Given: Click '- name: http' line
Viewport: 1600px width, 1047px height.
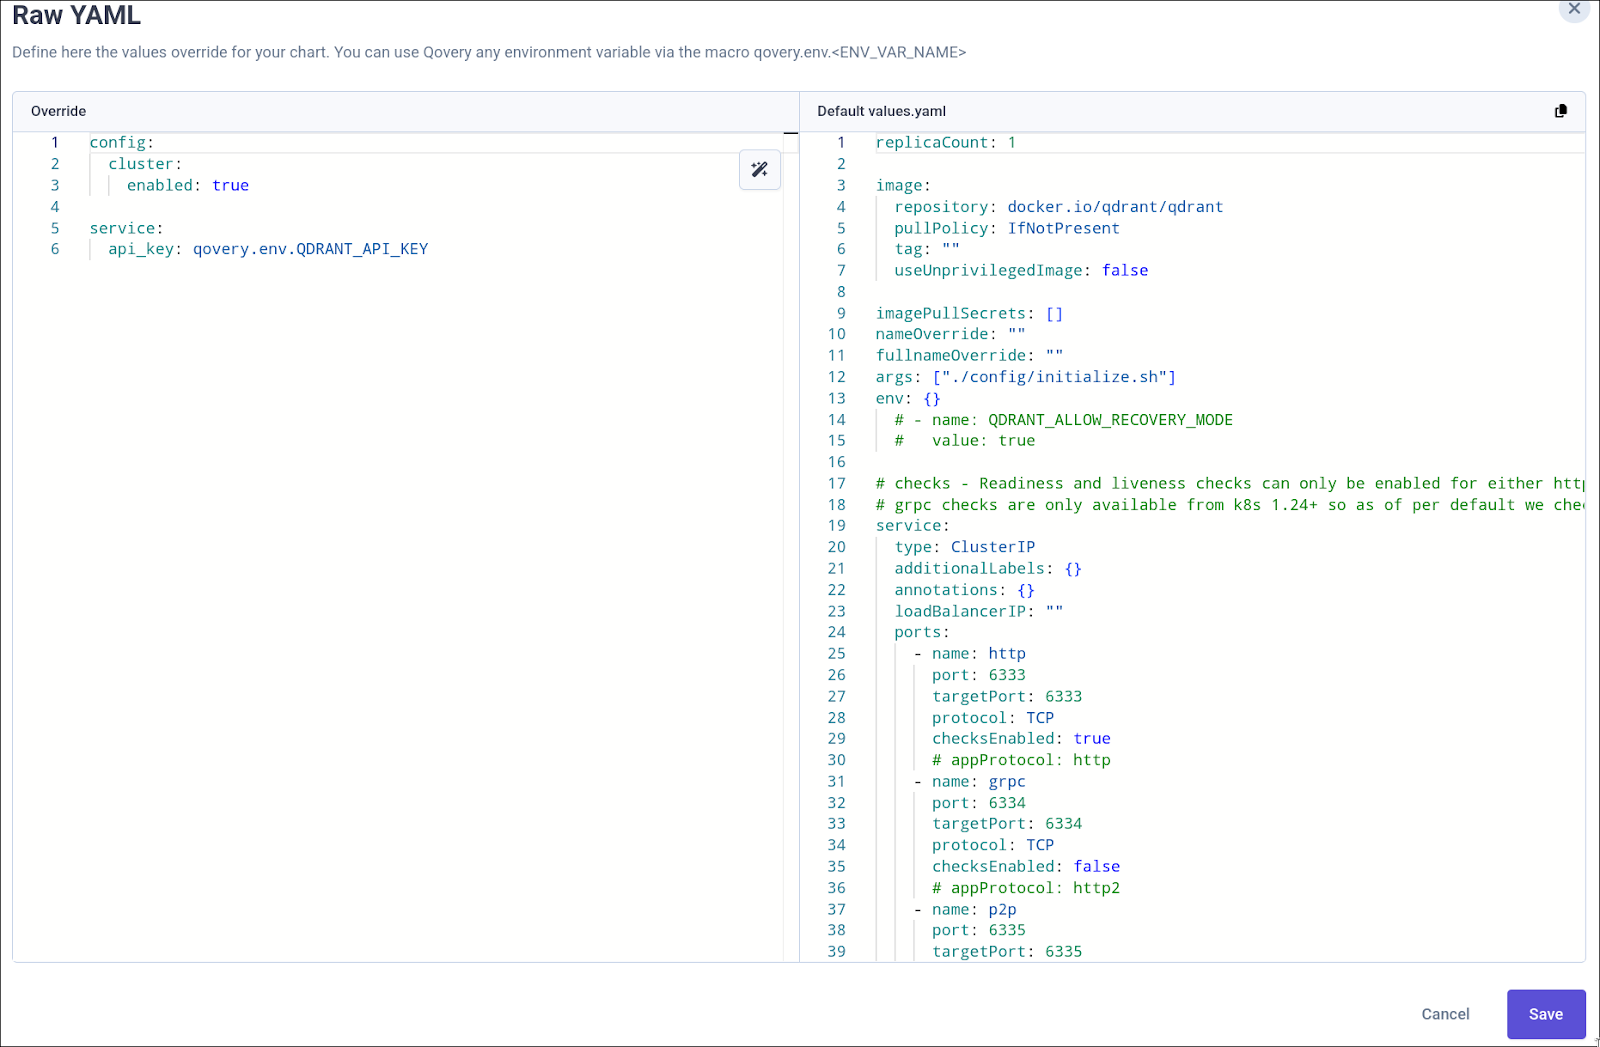Looking at the screenshot, I should click(x=970, y=654).
